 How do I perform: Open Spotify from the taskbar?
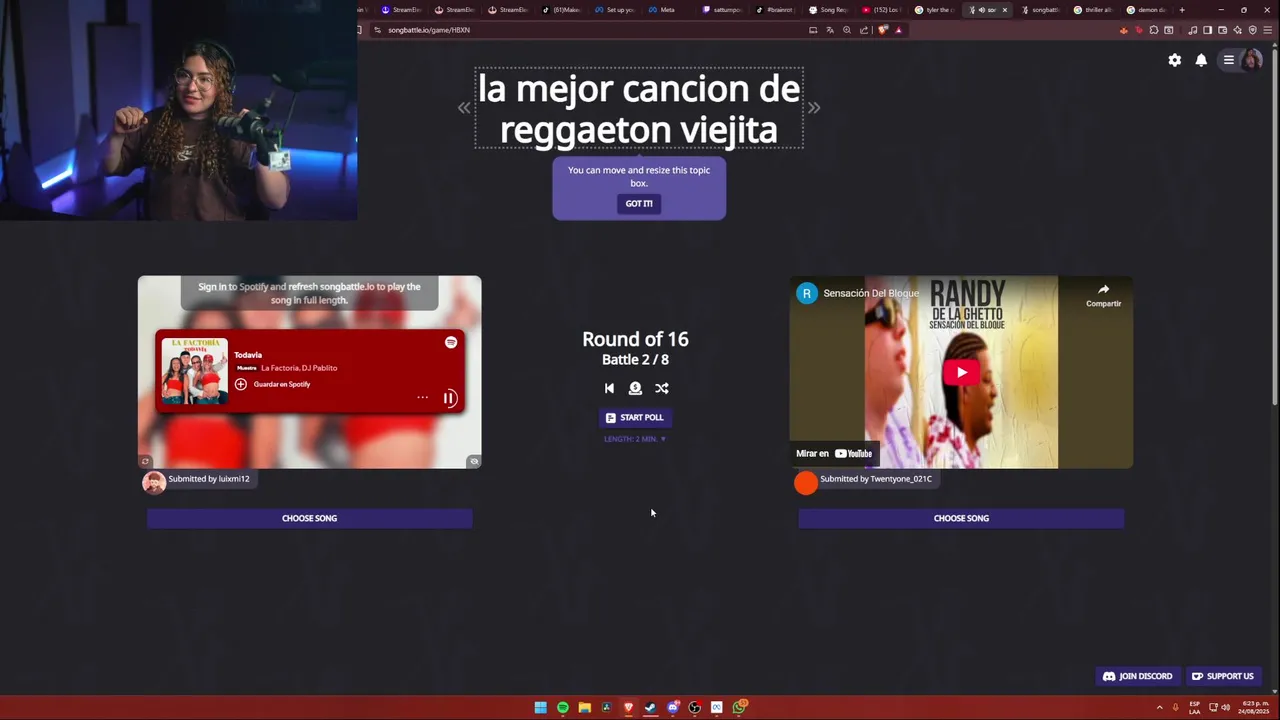click(563, 707)
